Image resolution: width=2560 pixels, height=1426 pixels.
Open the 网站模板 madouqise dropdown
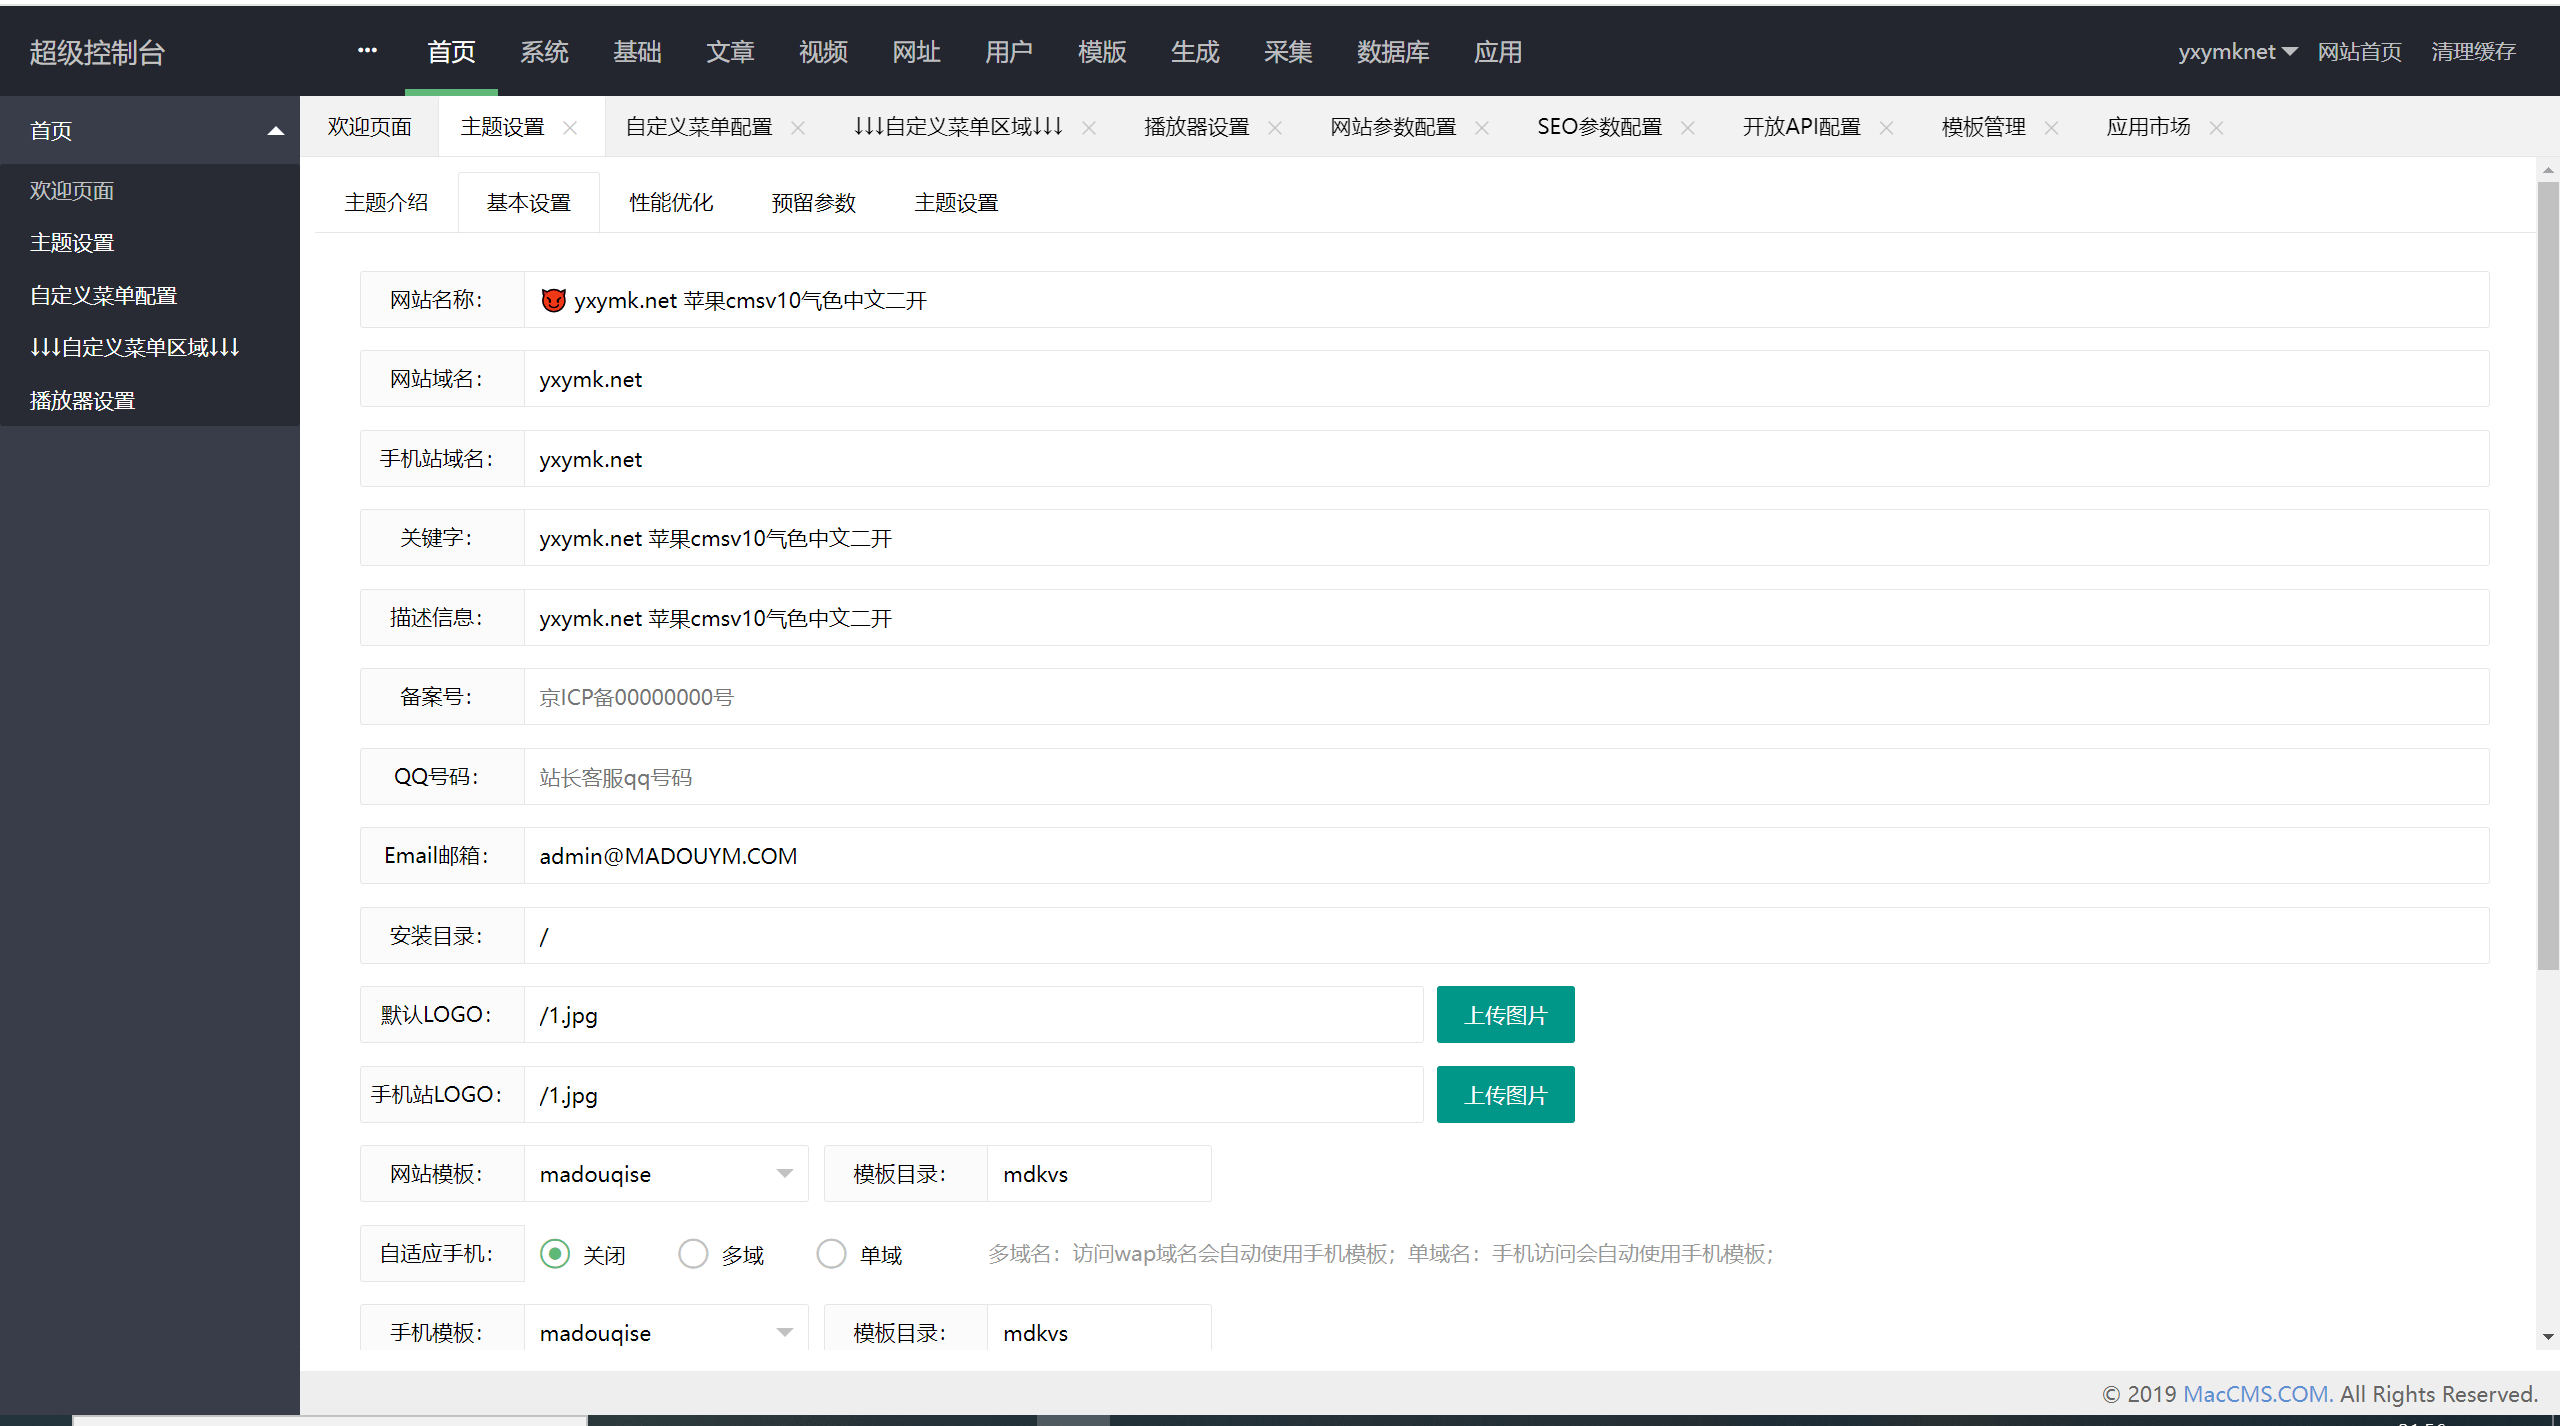coord(666,1174)
